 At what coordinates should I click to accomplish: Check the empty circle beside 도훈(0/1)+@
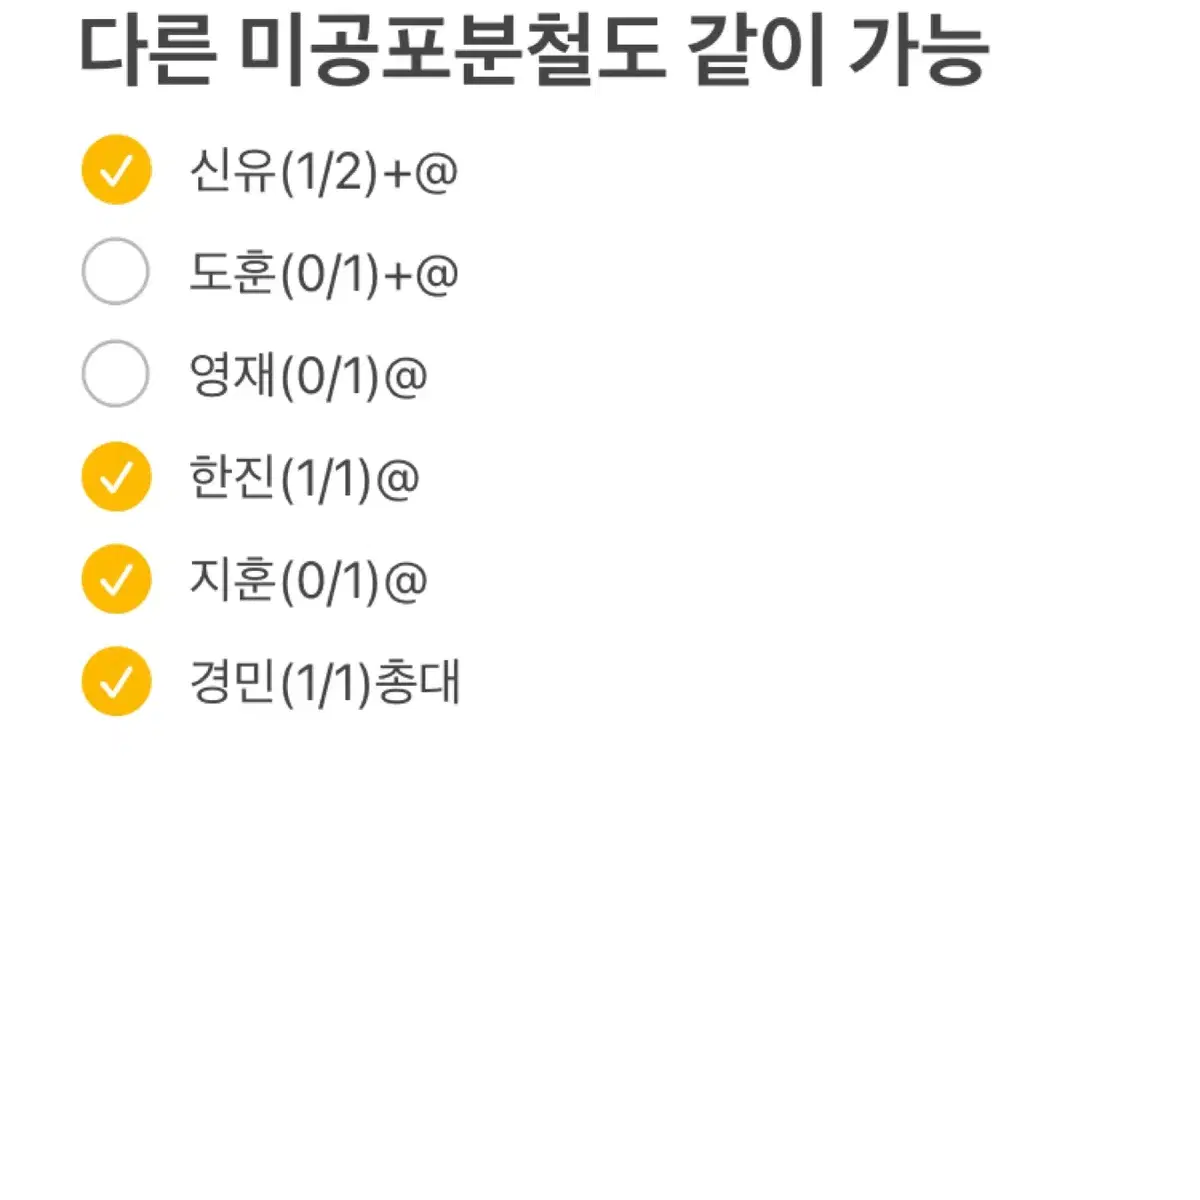click(x=116, y=272)
